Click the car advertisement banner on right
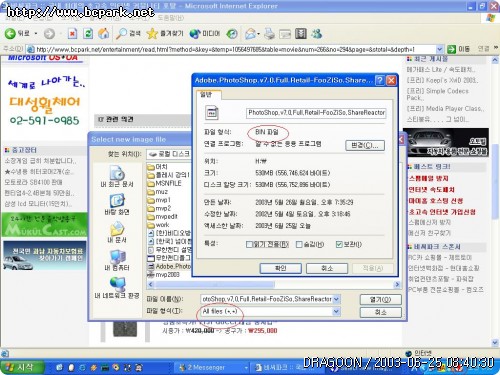The image size is (500, 375). click(446, 142)
